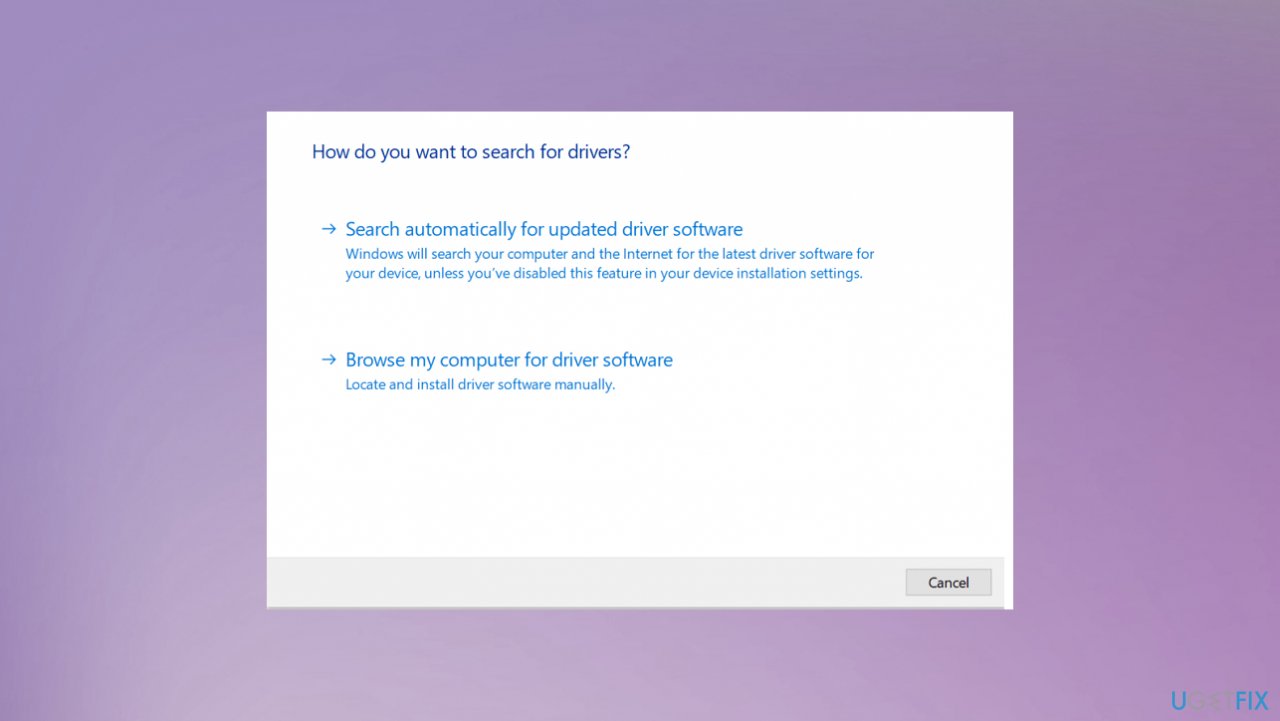Click "Locate and install driver software manually" text
The image size is (1280, 721).
[480, 384]
